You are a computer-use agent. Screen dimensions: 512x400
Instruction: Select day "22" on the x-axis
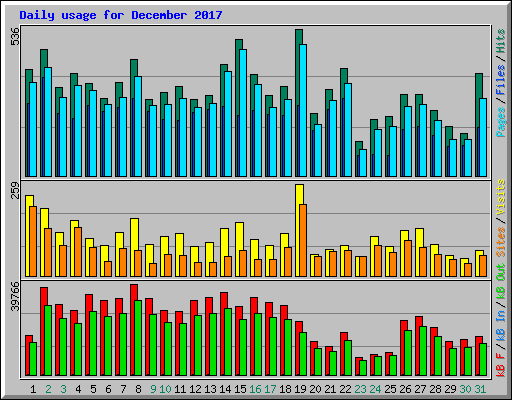coord(345,389)
